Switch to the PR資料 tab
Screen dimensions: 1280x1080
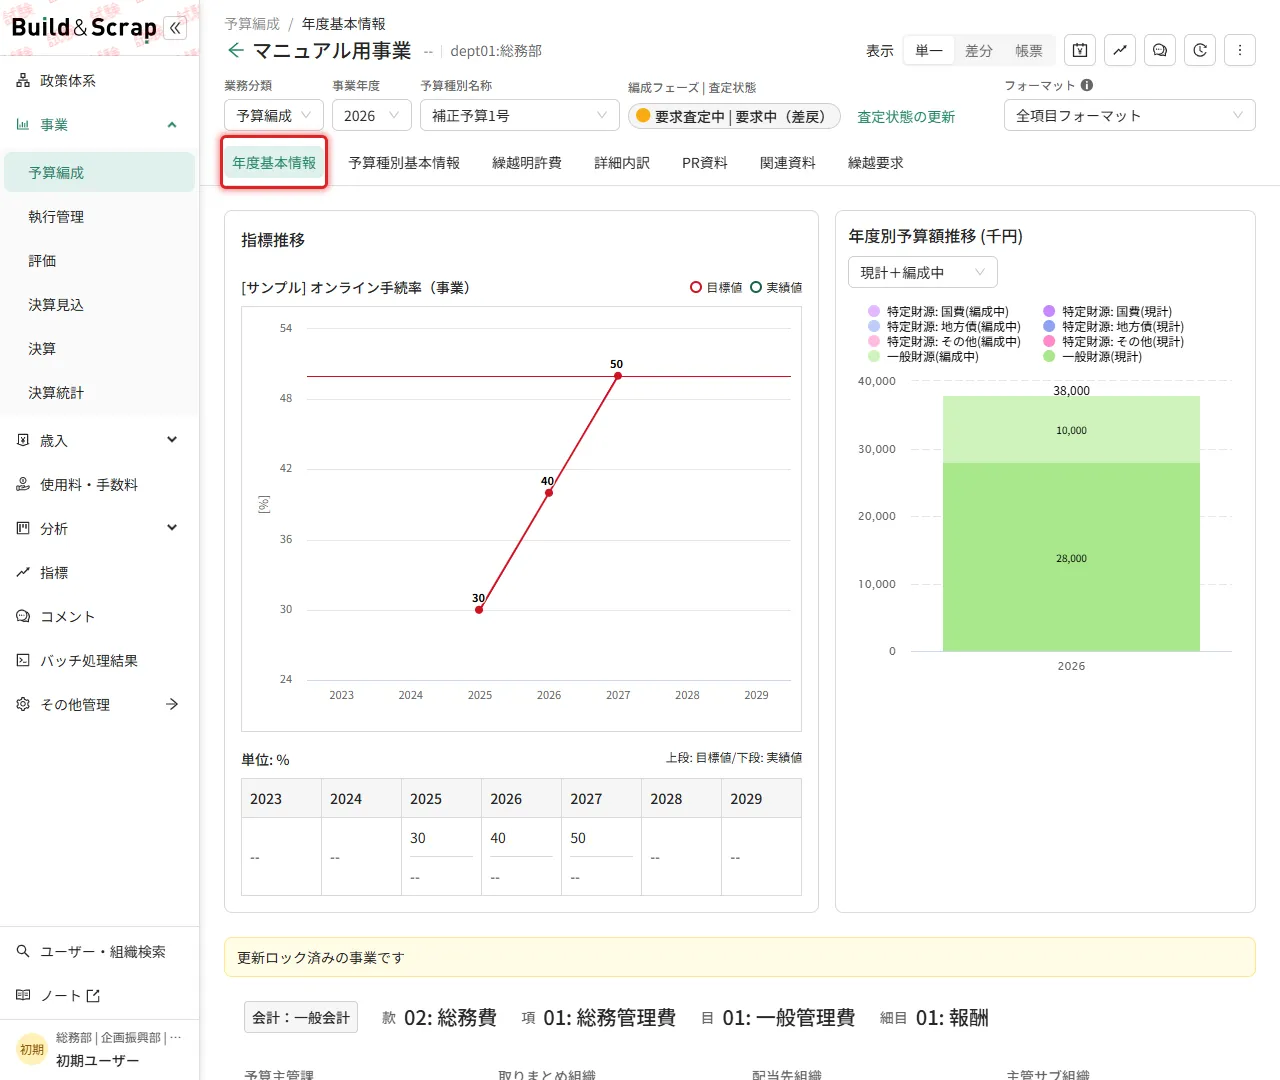point(705,163)
